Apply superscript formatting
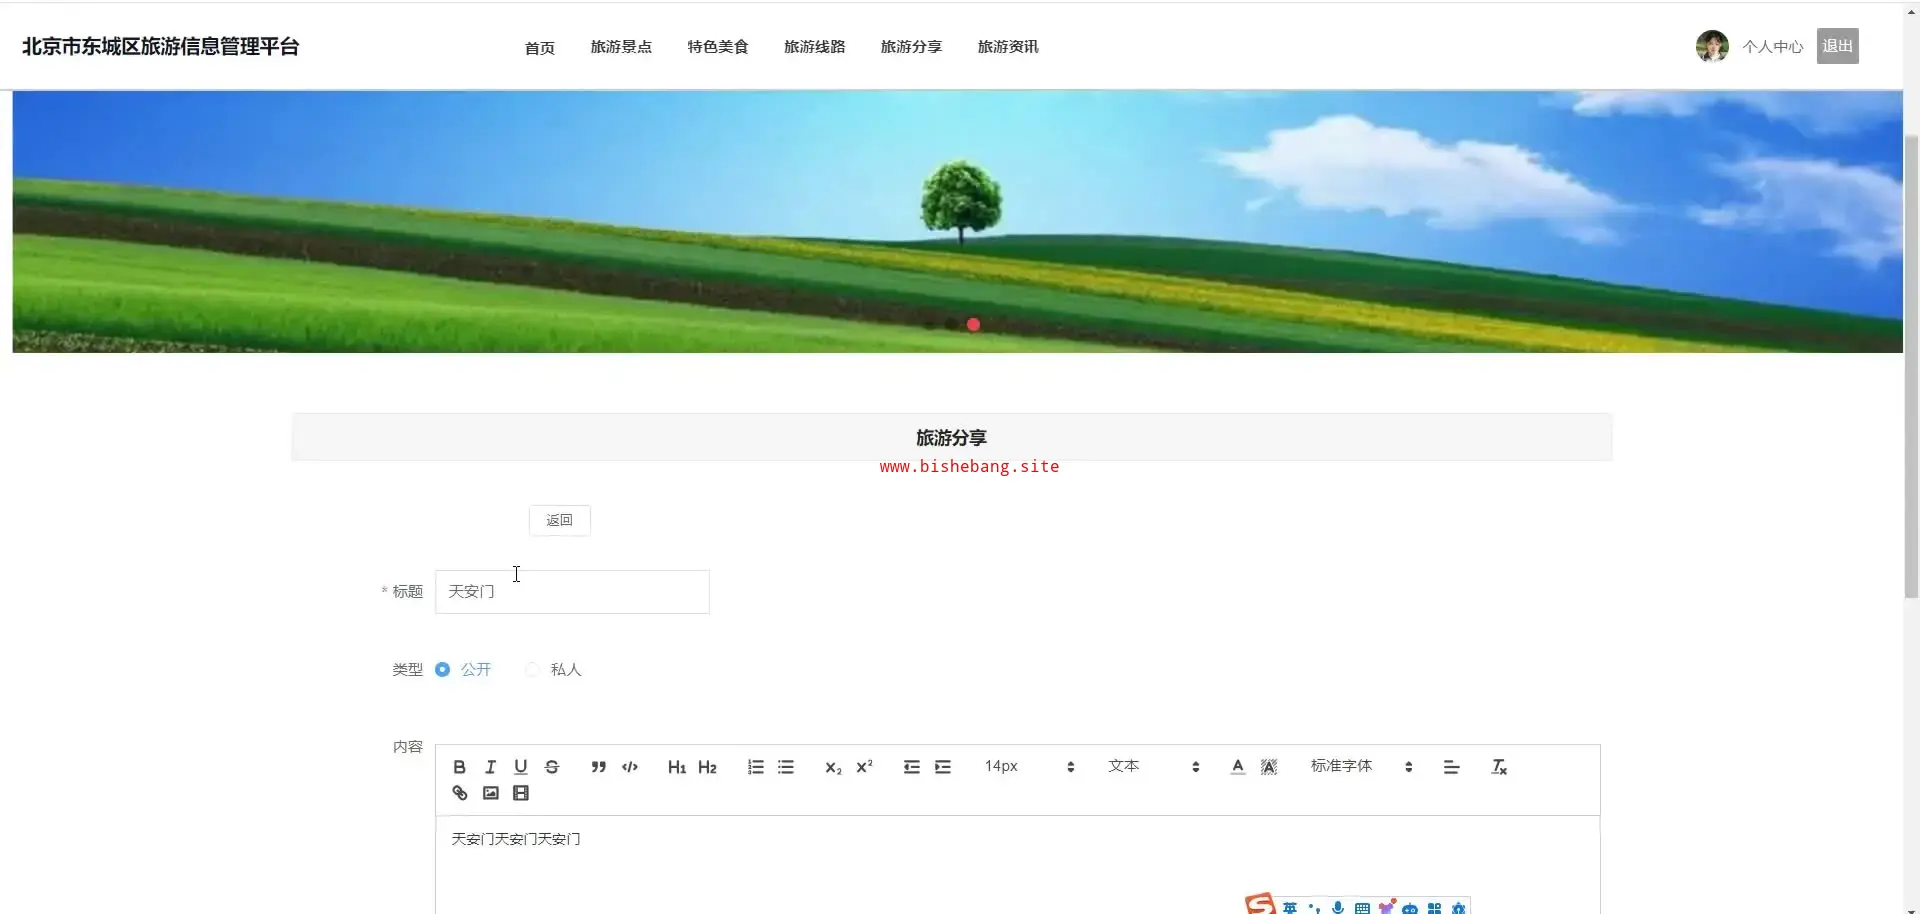 [x=864, y=767]
